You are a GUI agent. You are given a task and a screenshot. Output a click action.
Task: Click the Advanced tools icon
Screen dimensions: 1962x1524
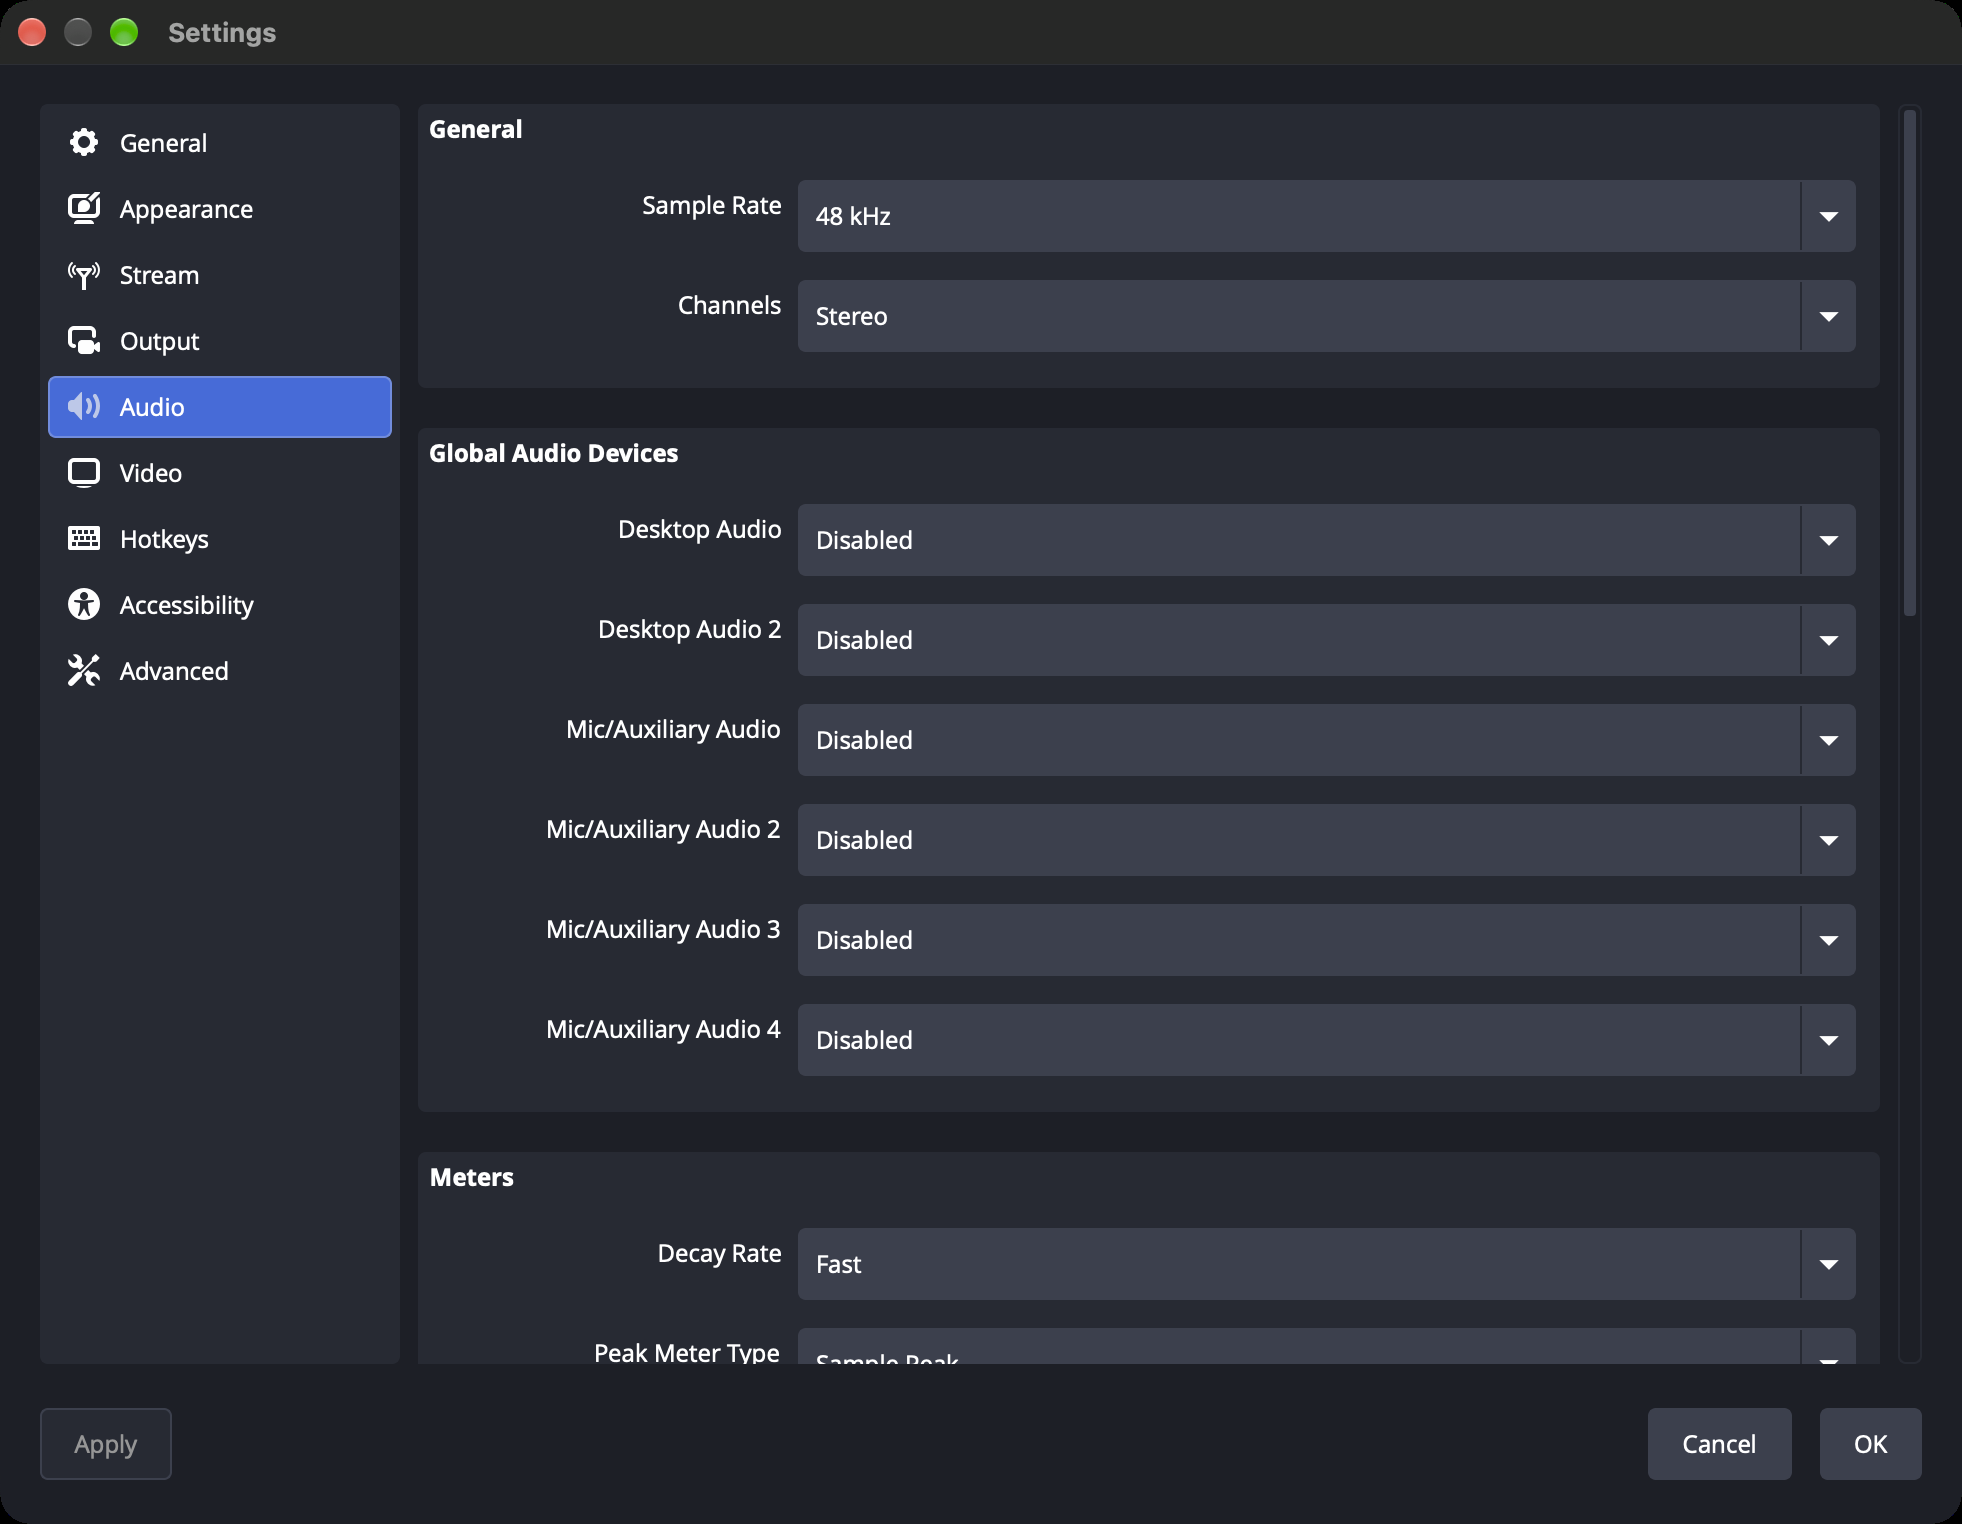pyautogui.click(x=84, y=671)
